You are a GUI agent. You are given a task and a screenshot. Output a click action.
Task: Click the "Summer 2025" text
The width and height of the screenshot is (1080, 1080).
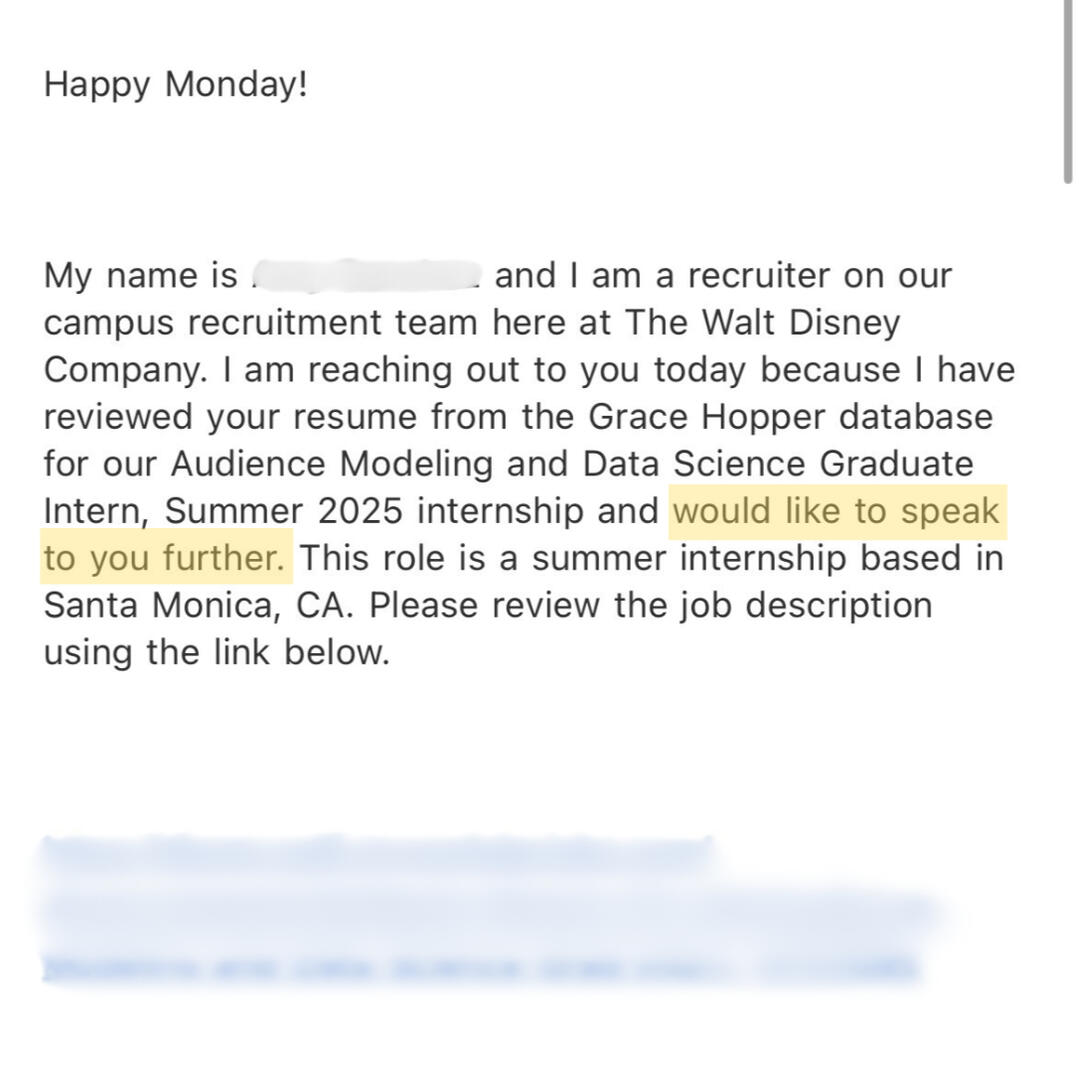pyautogui.click(x=283, y=511)
